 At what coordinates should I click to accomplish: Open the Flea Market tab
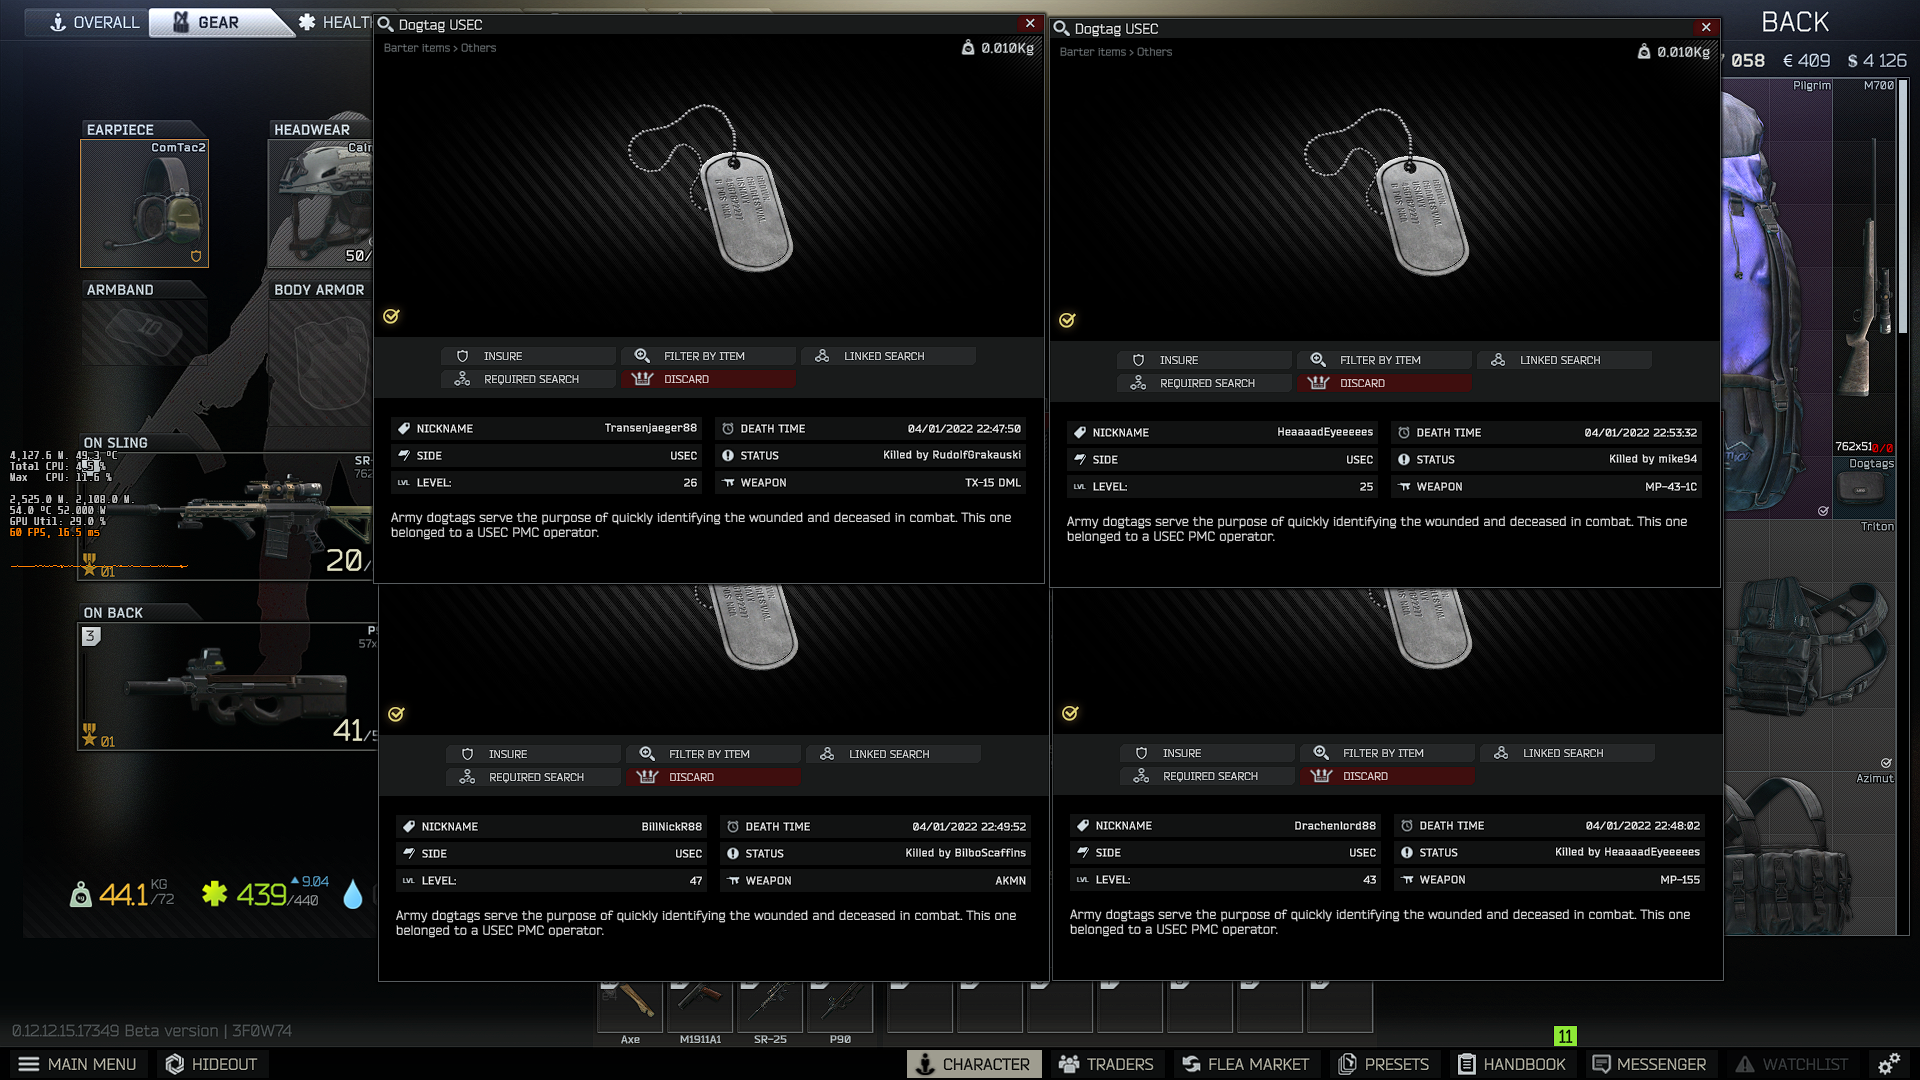[x=1245, y=1064]
